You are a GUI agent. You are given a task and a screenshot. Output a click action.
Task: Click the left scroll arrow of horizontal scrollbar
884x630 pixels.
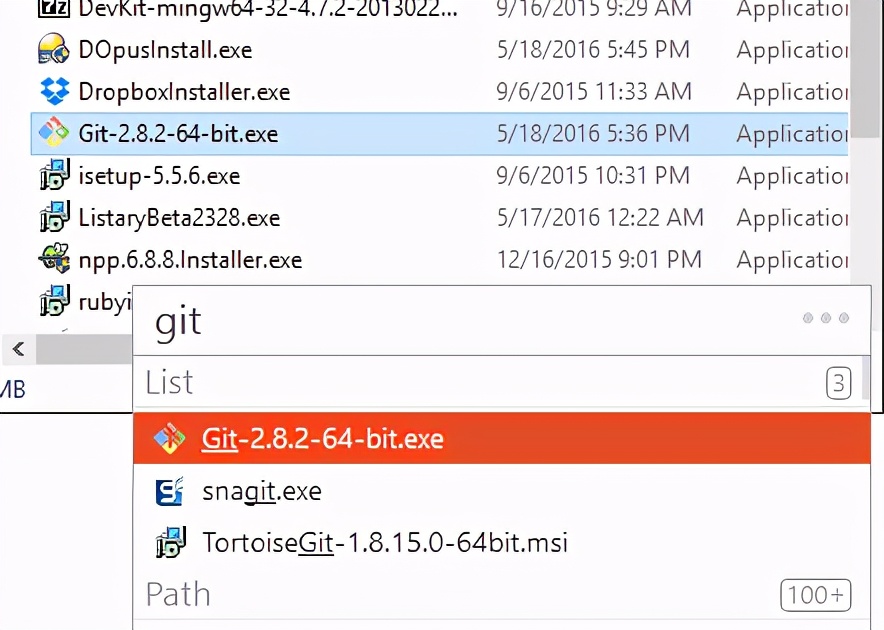[x=18, y=349]
